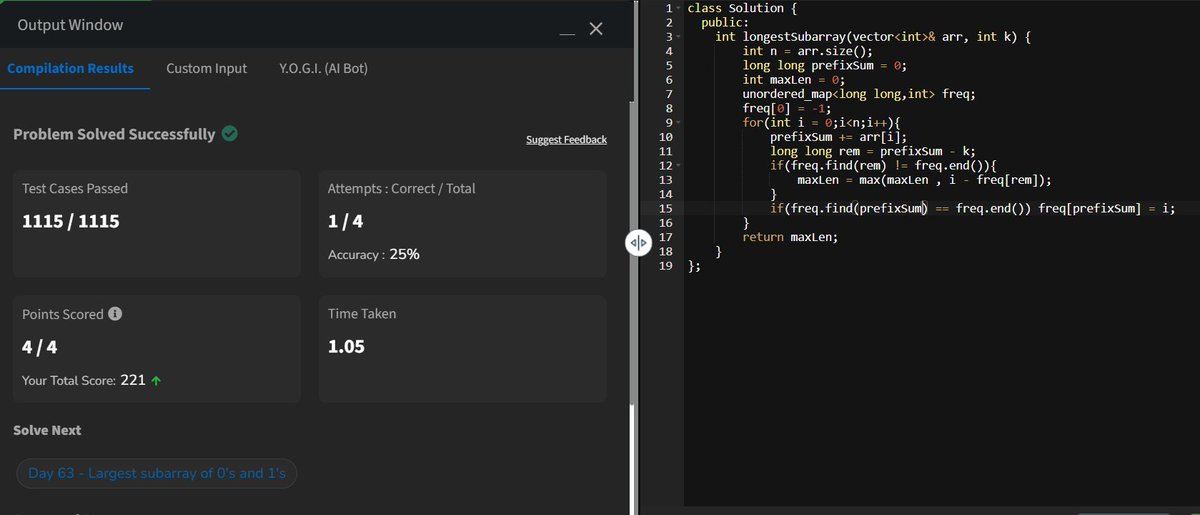Click the 'public:' code line

[725, 22]
